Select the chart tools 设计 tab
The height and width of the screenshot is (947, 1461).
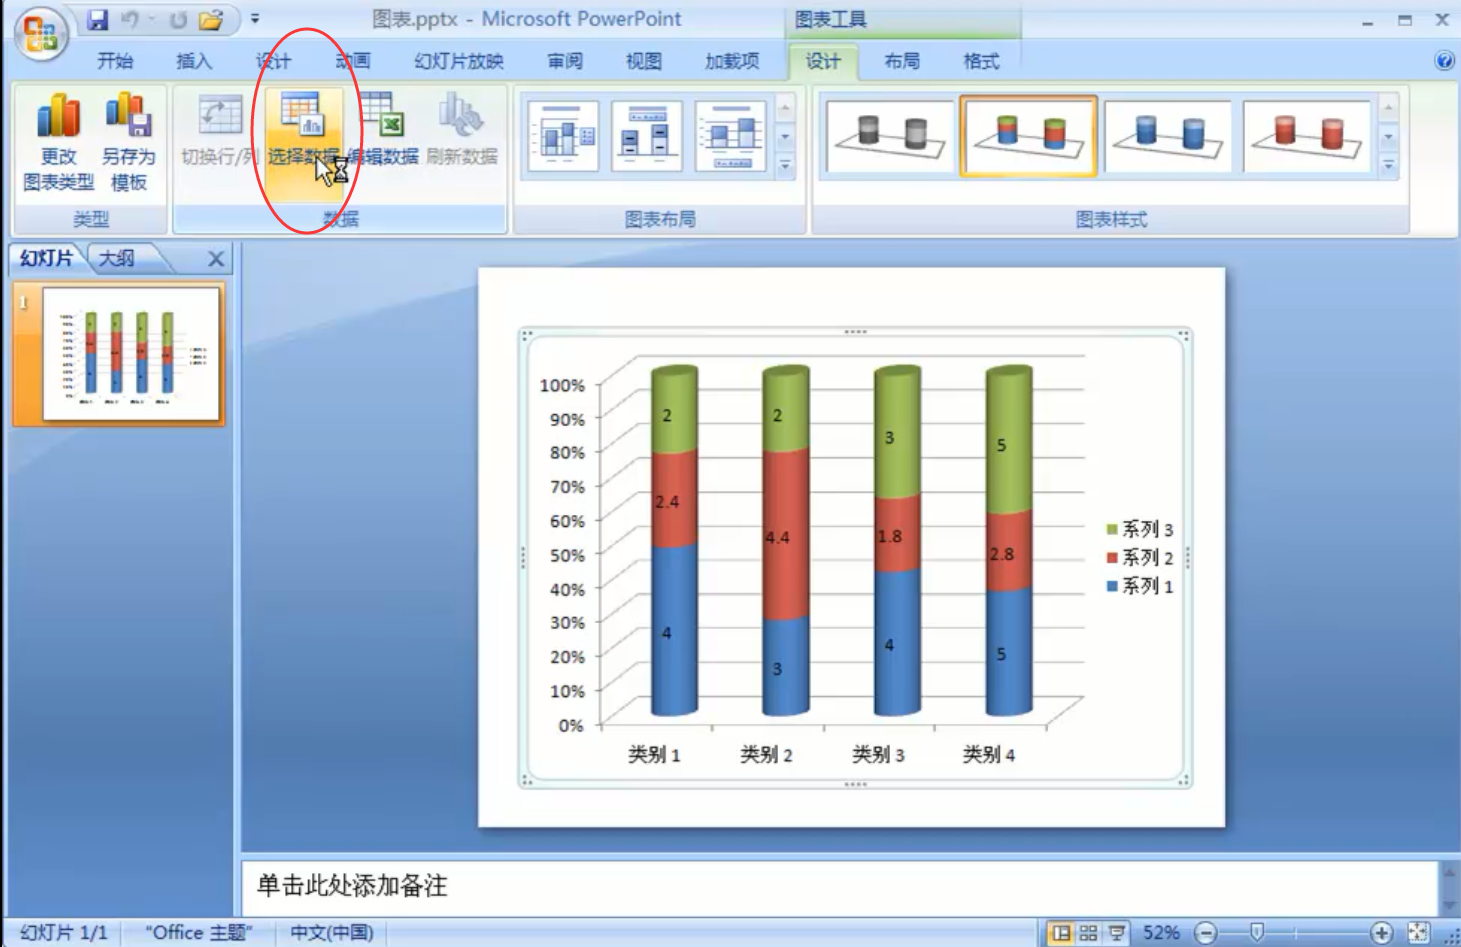coord(823,62)
